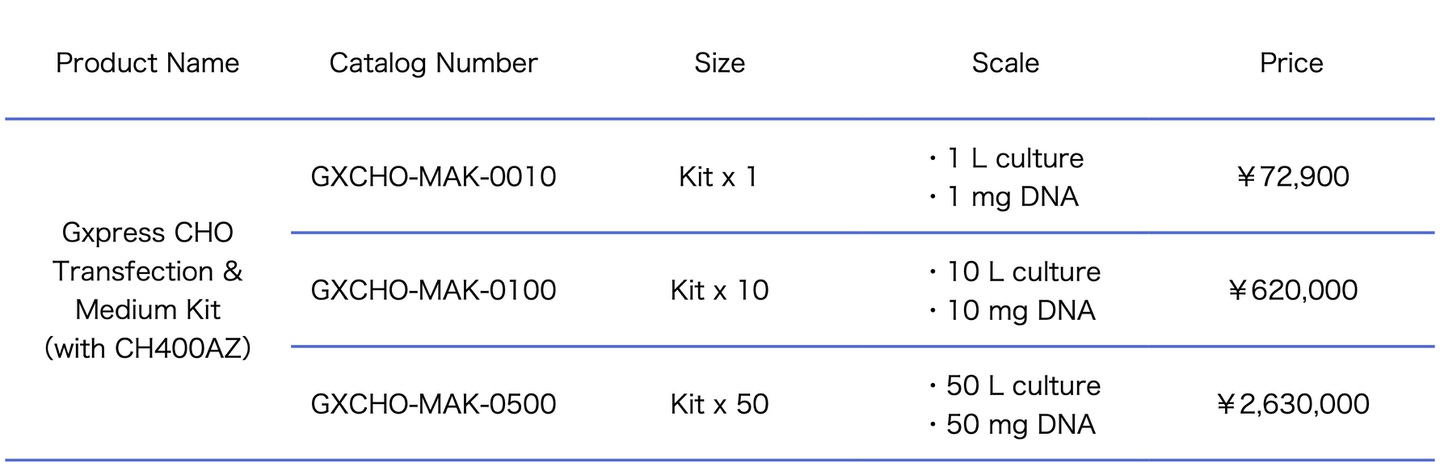Click the 10 mg DNA scale text

pyautogui.click(x=1018, y=310)
